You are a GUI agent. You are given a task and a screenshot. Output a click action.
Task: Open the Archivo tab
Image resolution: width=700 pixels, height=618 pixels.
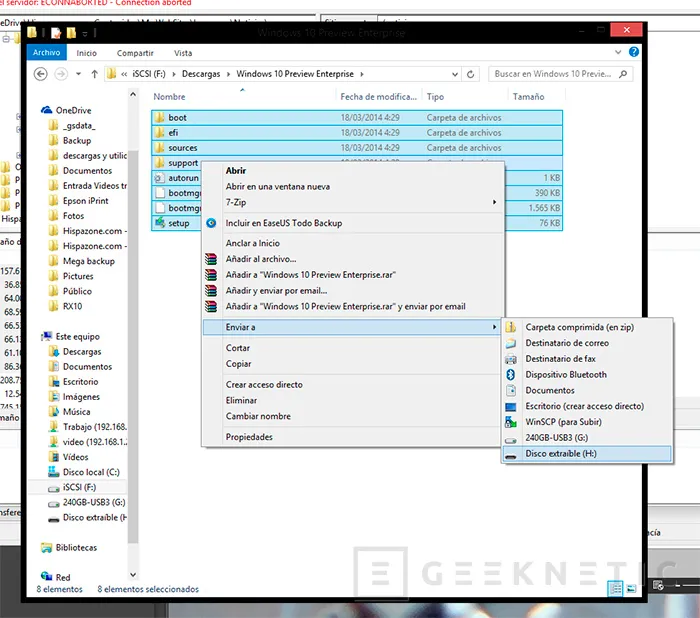point(46,52)
